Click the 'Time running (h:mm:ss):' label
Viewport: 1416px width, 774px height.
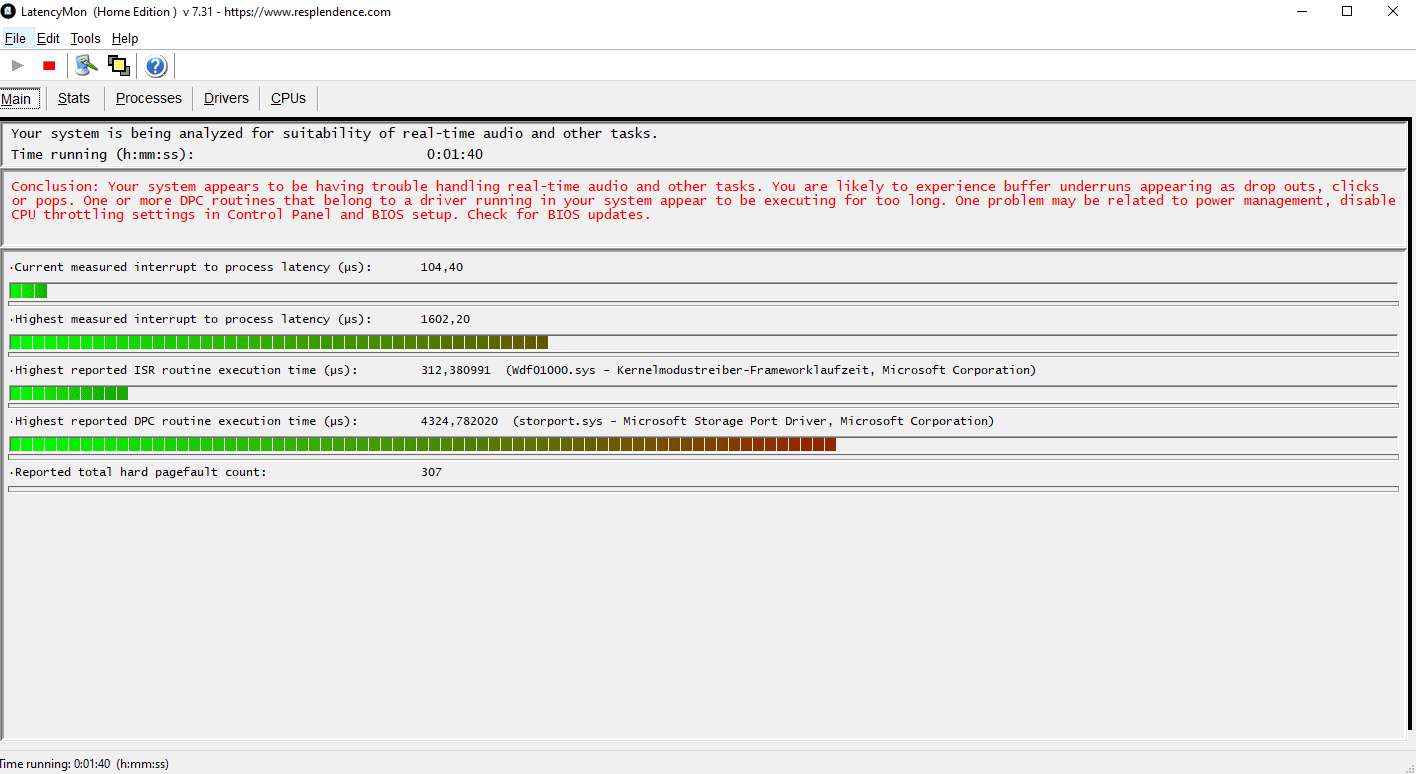point(102,154)
